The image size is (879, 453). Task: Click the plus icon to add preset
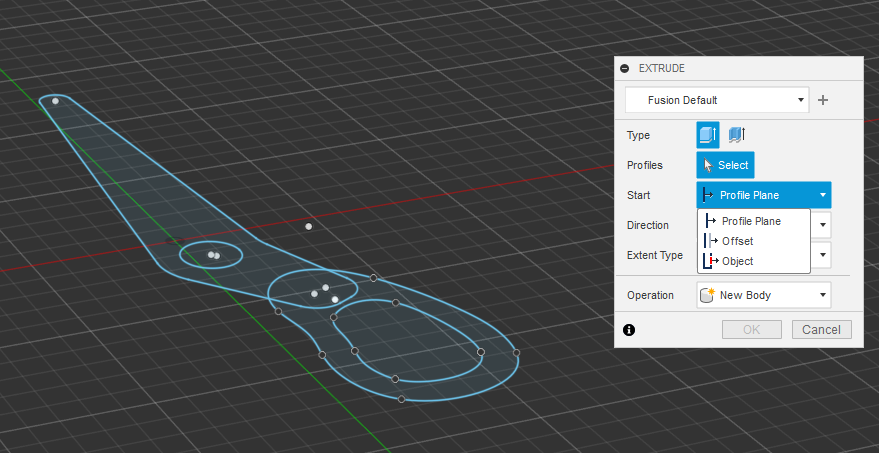coord(823,100)
